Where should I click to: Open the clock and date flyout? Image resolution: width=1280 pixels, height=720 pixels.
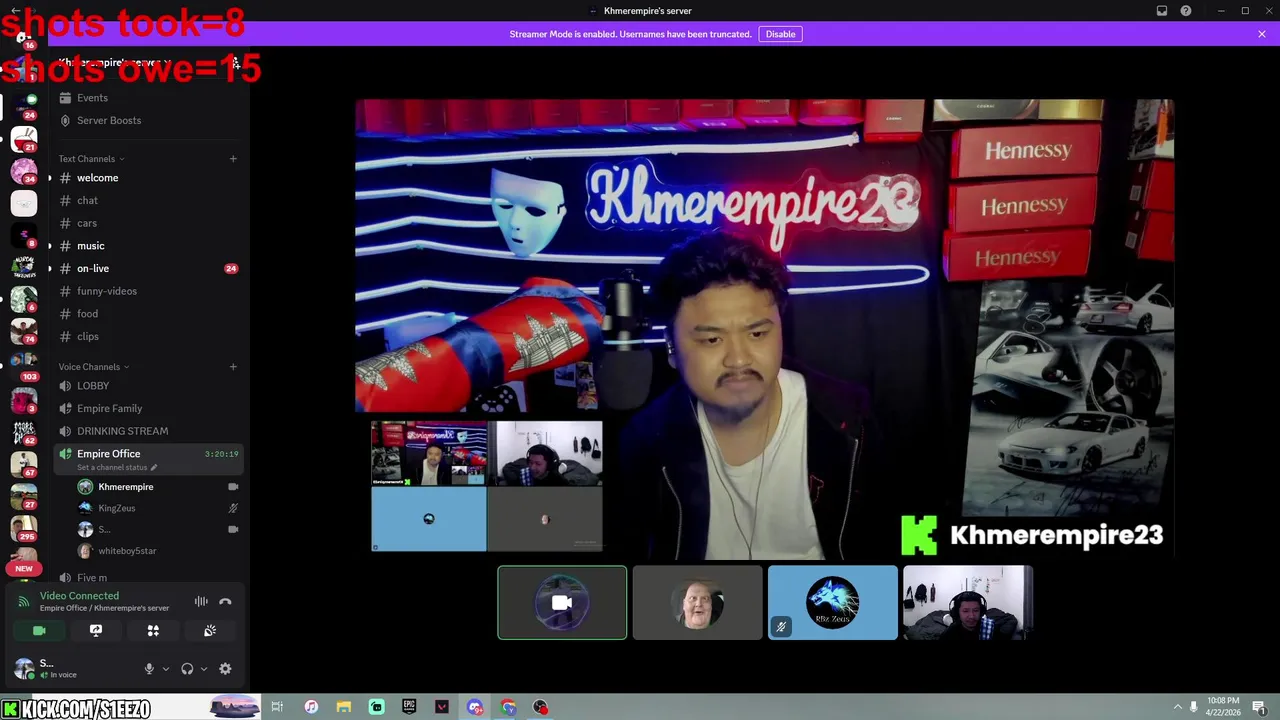click(1223, 707)
